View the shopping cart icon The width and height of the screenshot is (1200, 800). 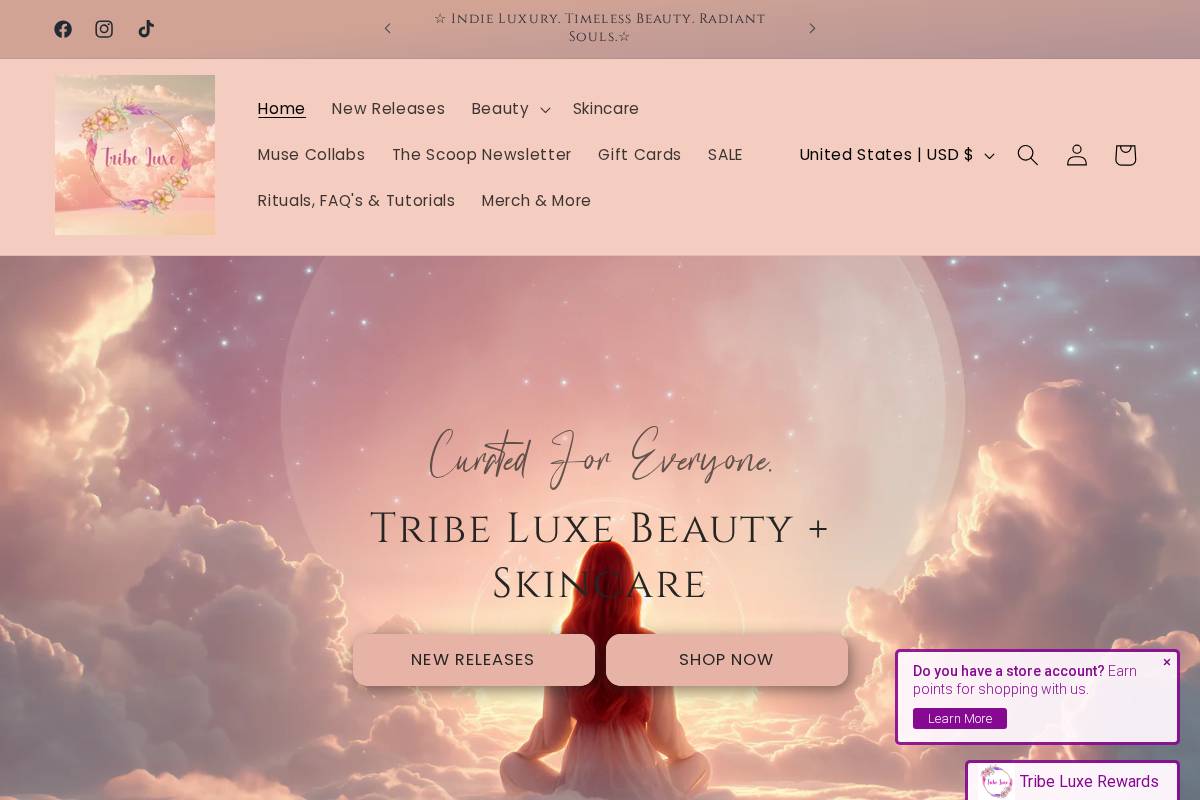(x=1124, y=155)
